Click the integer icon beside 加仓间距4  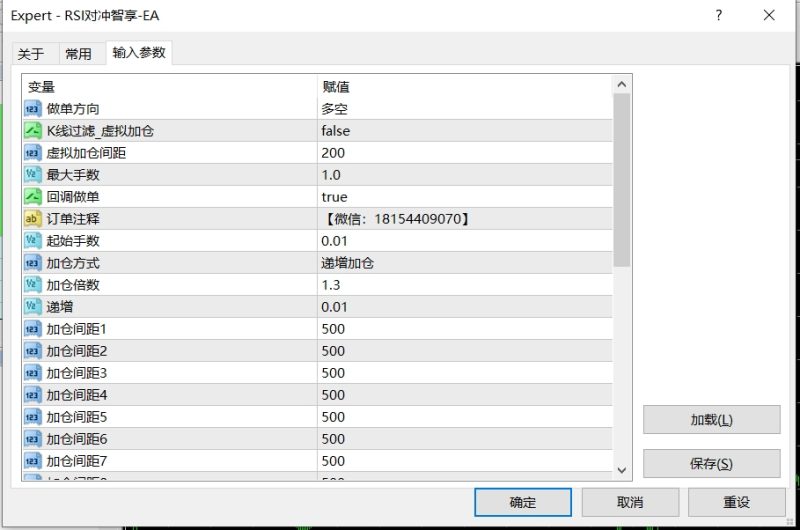coord(32,395)
